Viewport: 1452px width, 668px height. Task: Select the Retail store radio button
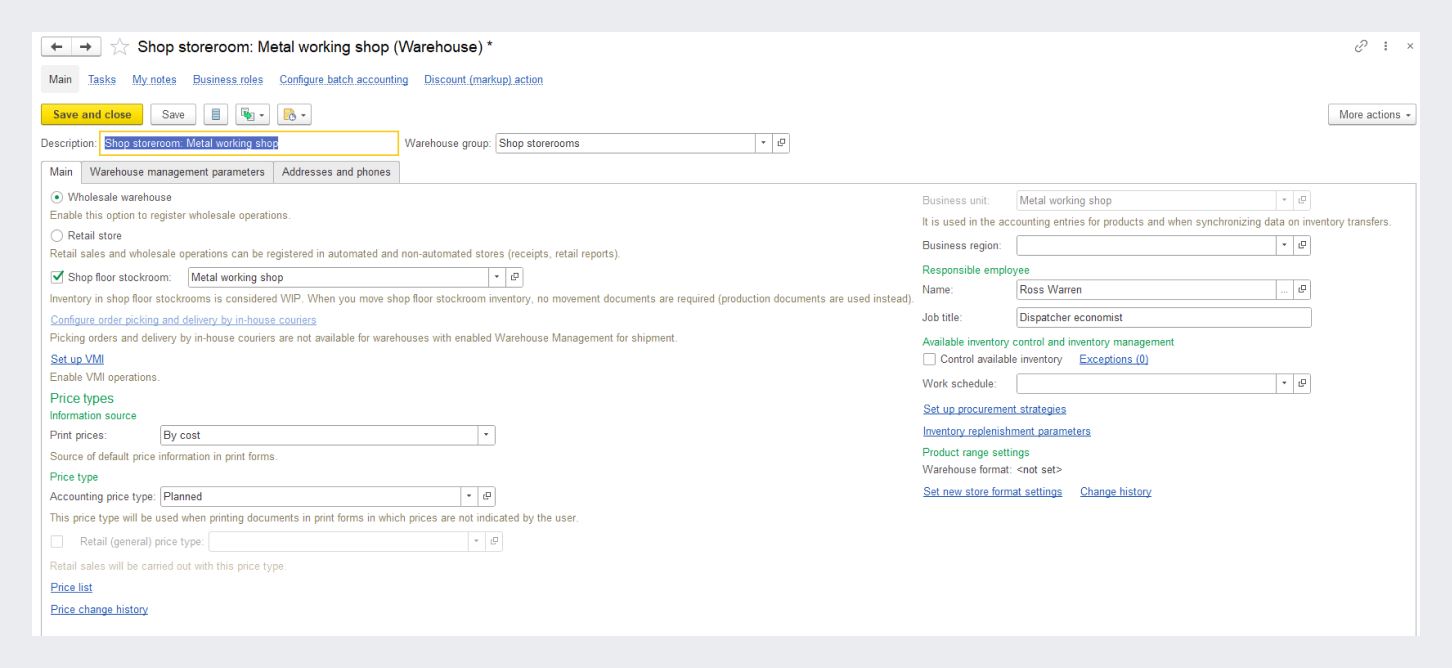click(57, 236)
